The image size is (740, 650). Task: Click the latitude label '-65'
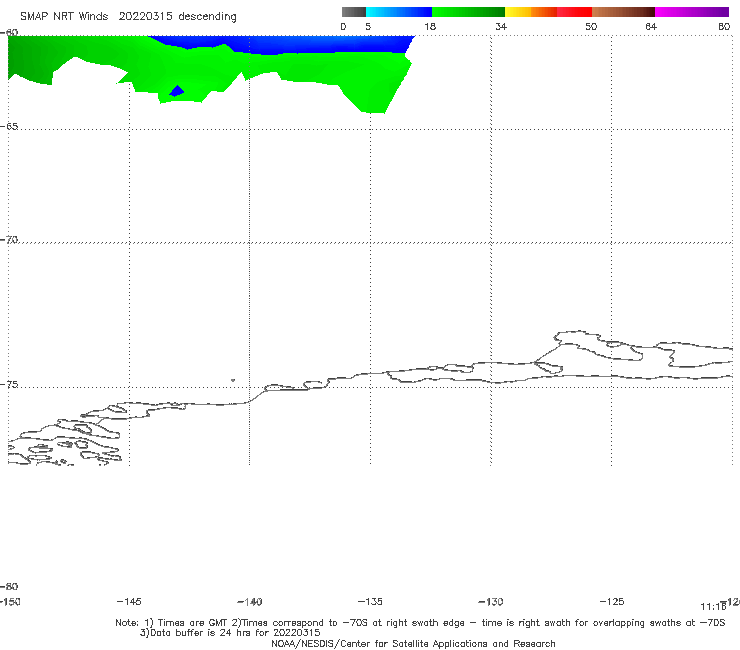click(x=9, y=127)
